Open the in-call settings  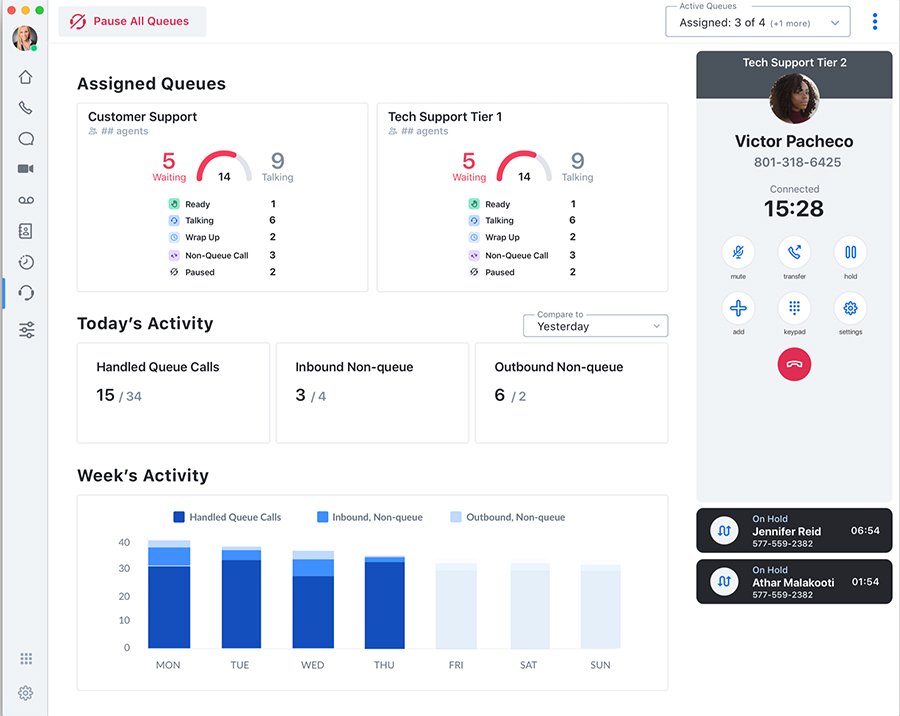pos(850,310)
